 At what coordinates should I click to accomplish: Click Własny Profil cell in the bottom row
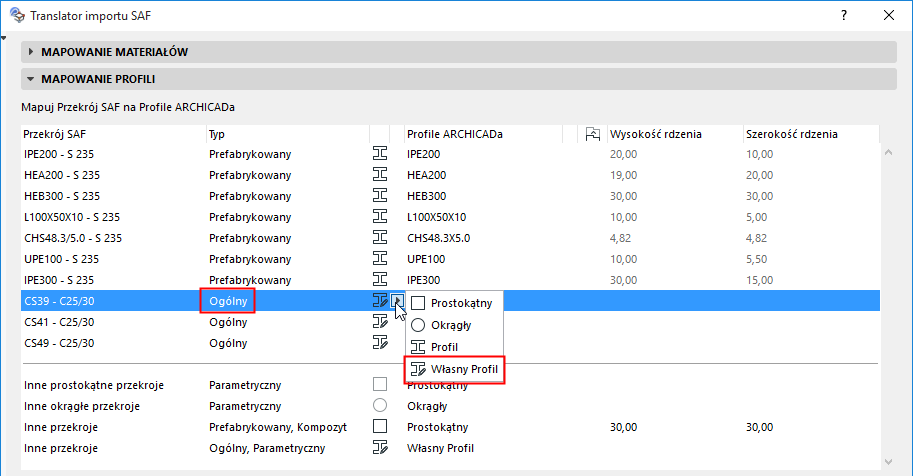440,448
